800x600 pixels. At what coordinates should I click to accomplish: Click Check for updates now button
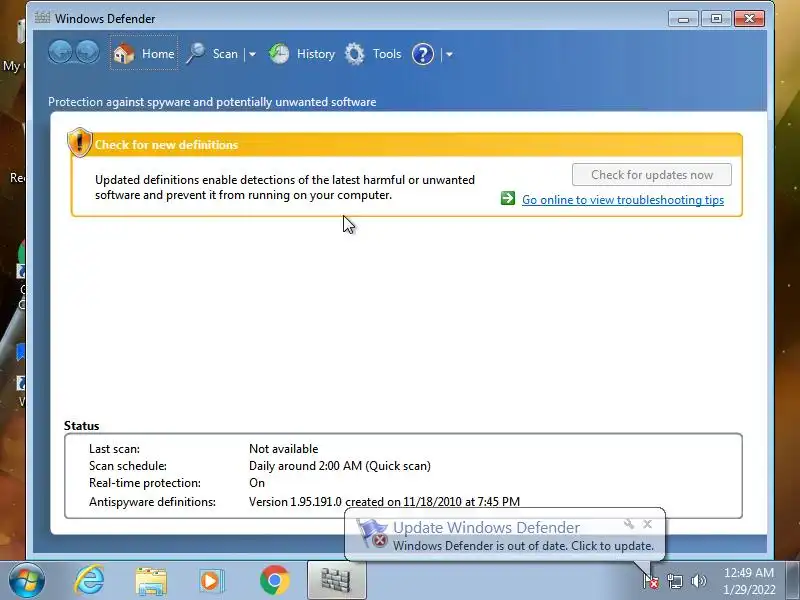pyautogui.click(x=652, y=175)
